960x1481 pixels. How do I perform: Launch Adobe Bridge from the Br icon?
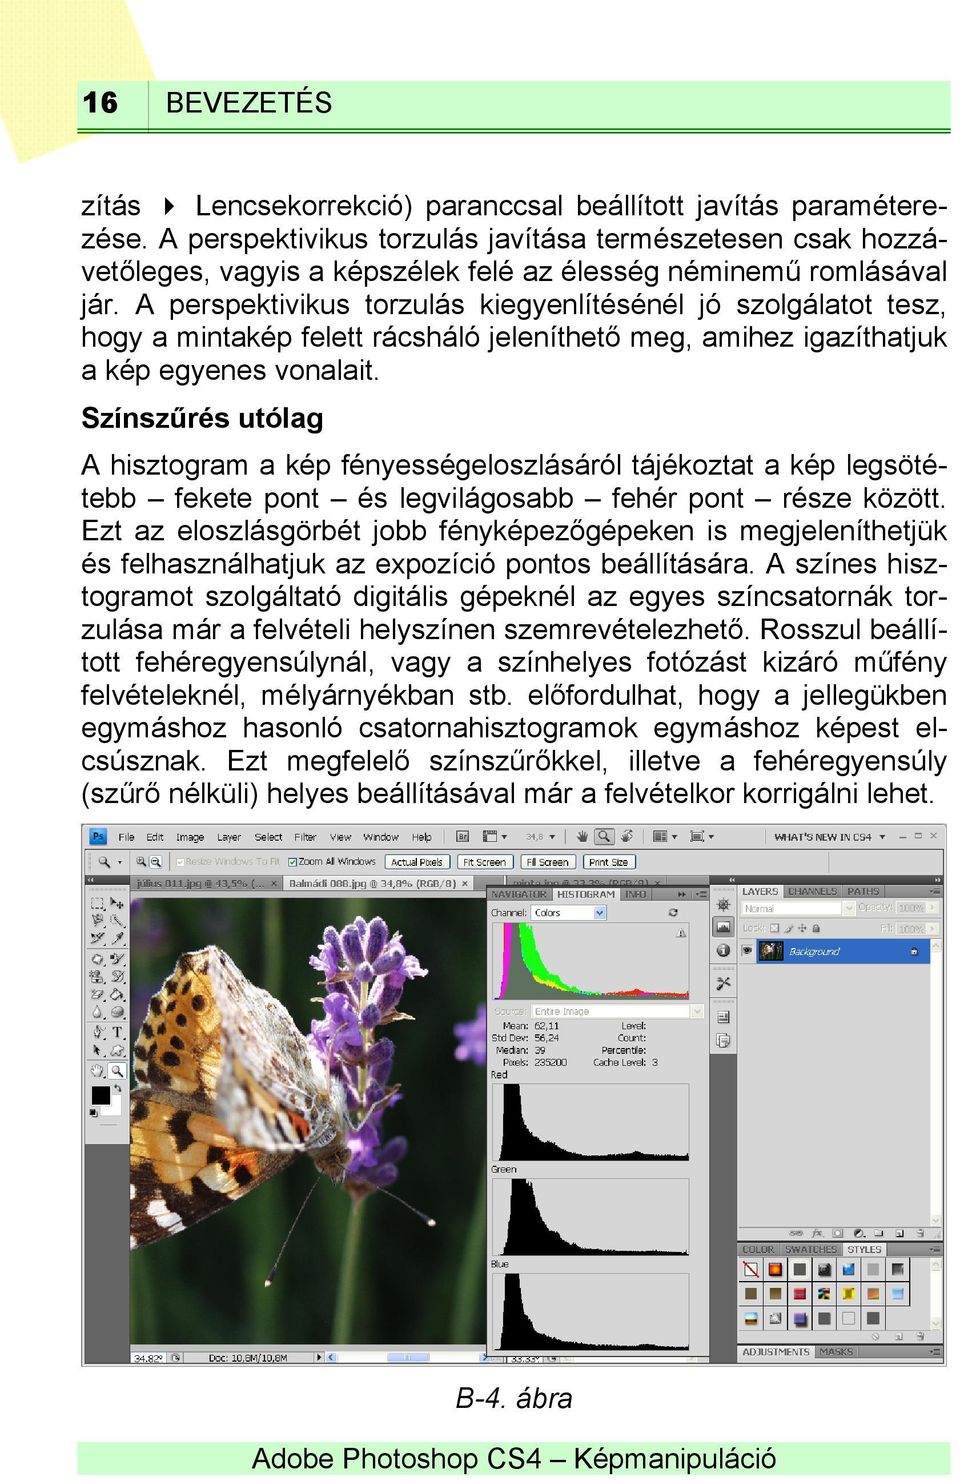tap(462, 836)
